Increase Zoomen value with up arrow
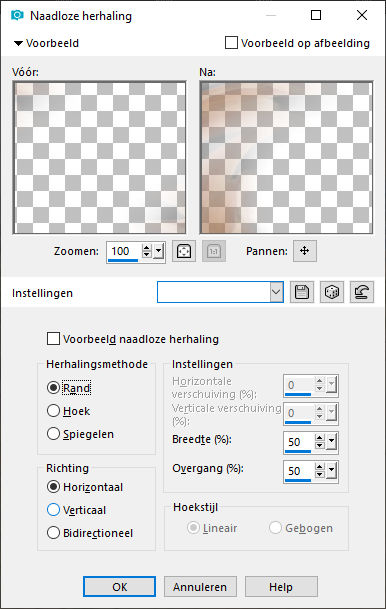This screenshot has height=609, width=386. 146,247
